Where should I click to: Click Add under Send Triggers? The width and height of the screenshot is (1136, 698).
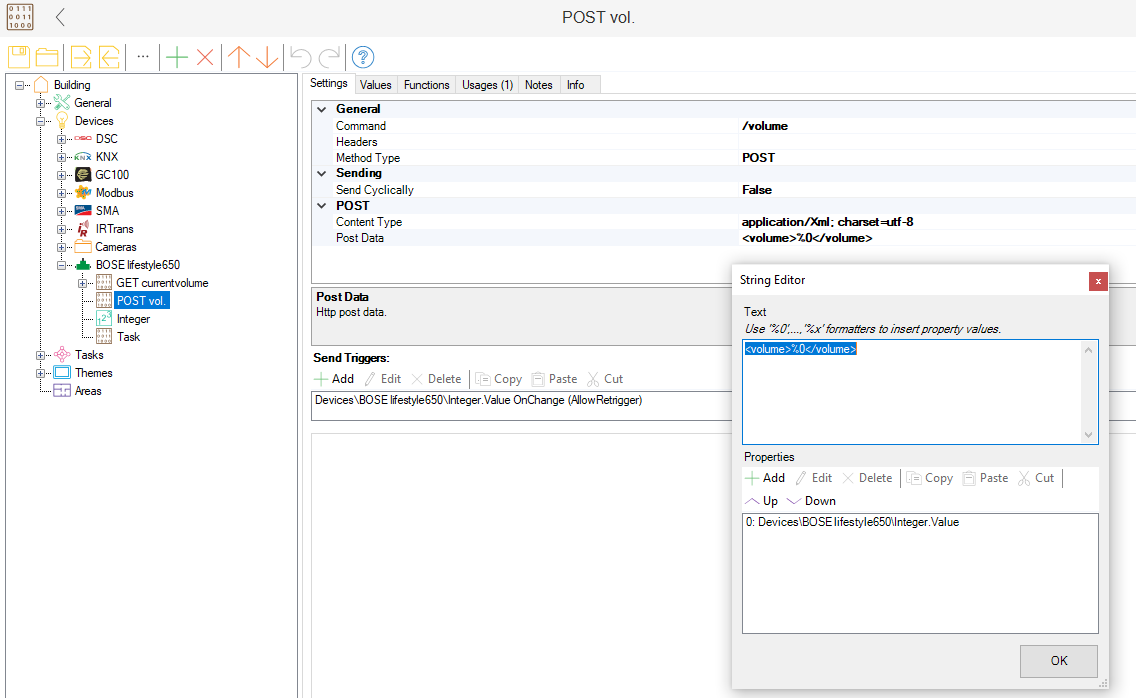(x=334, y=379)
